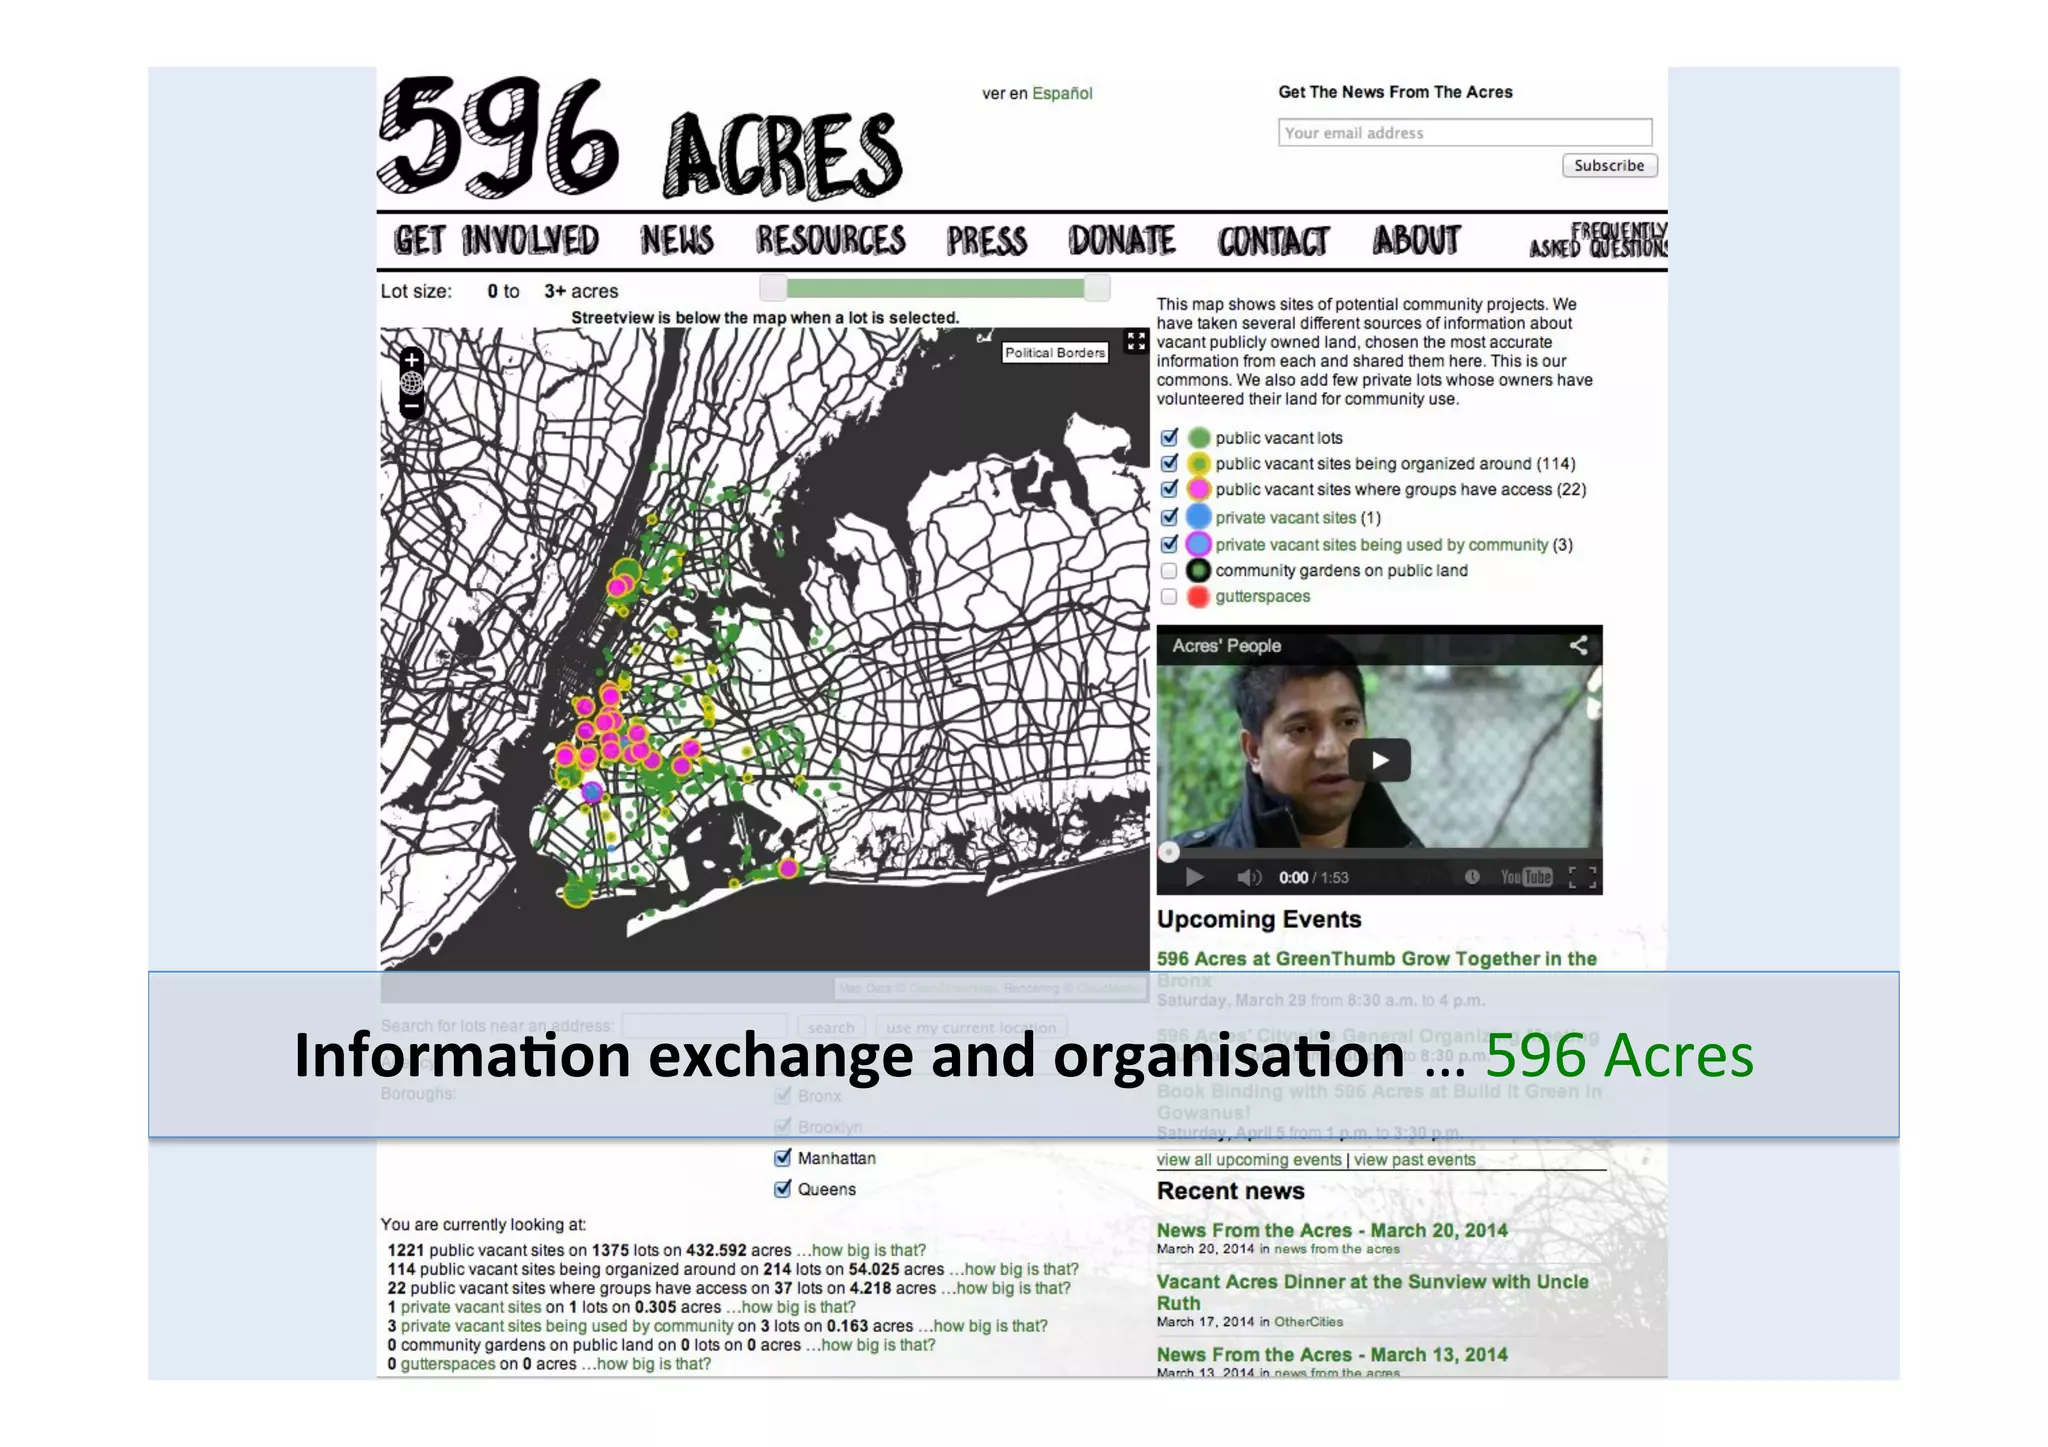
Task: Click view all upcoming events link
Action: (x=1249, y=1160)
